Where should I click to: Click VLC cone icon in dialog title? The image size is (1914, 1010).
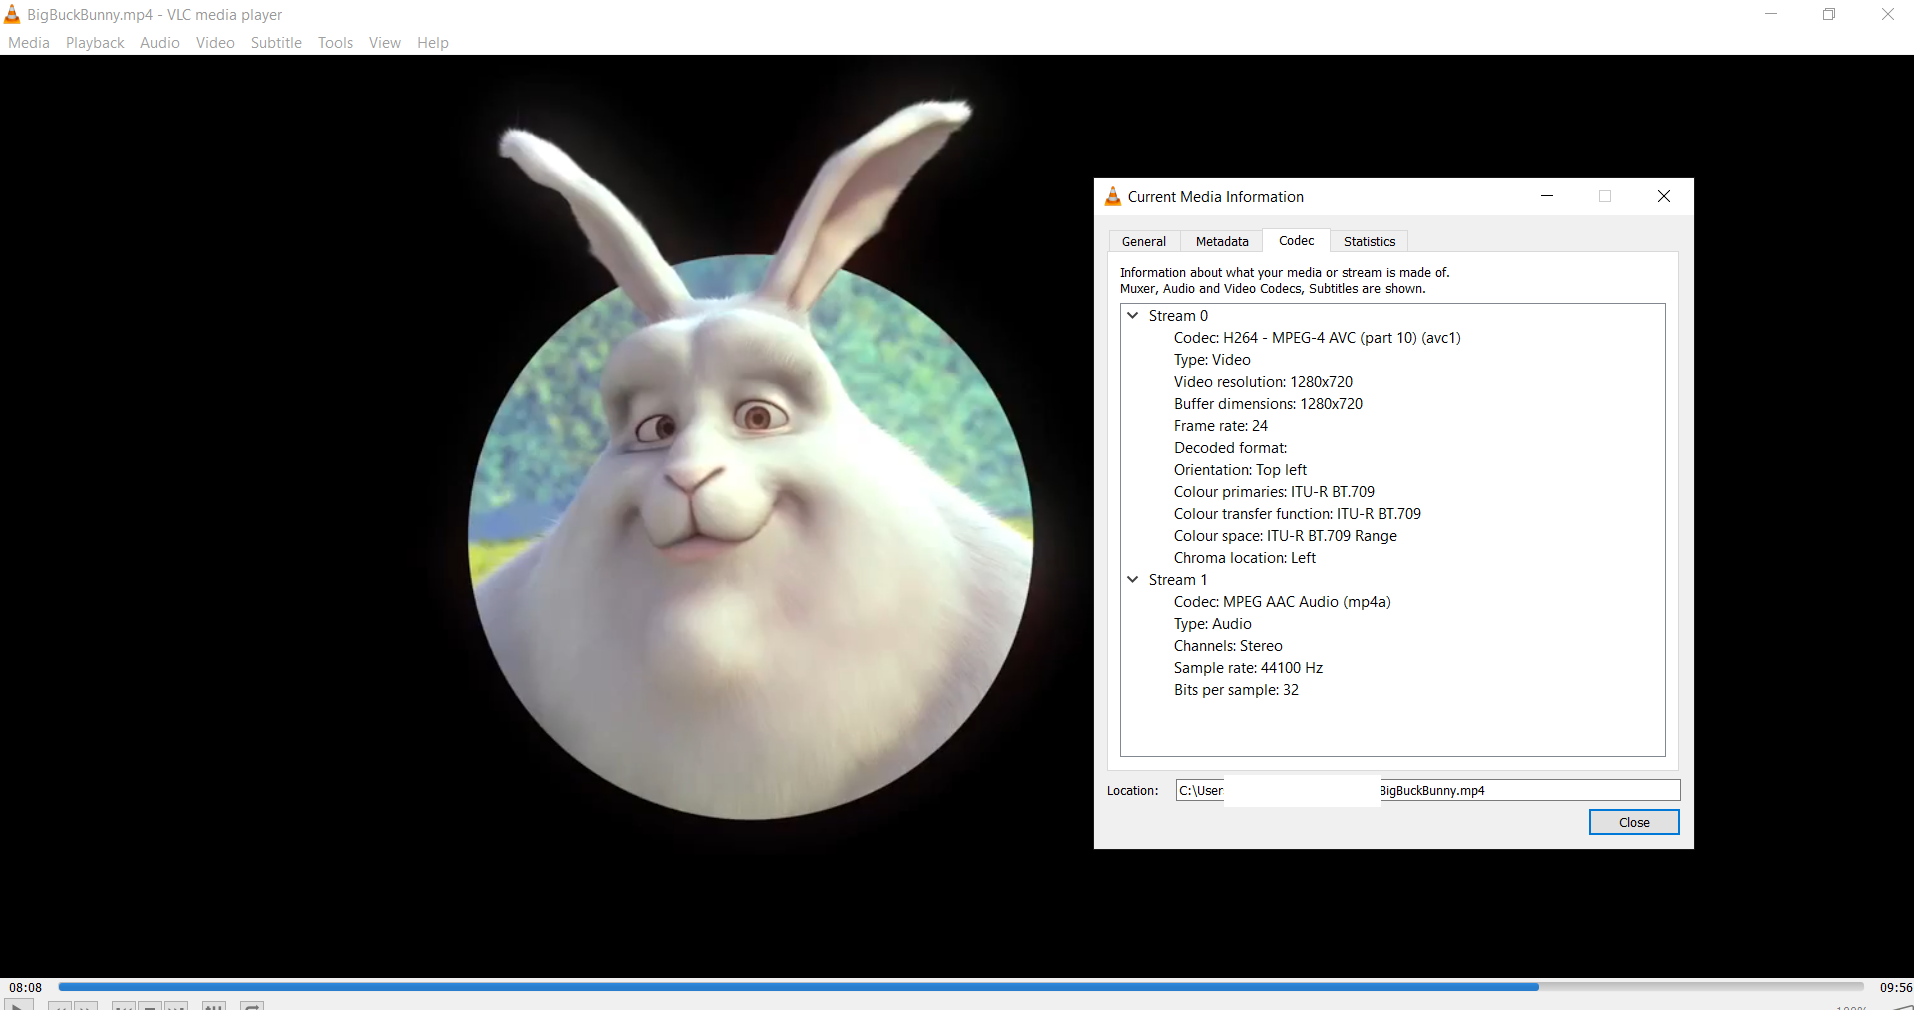pyautogui.click(x=1113, y=196)
